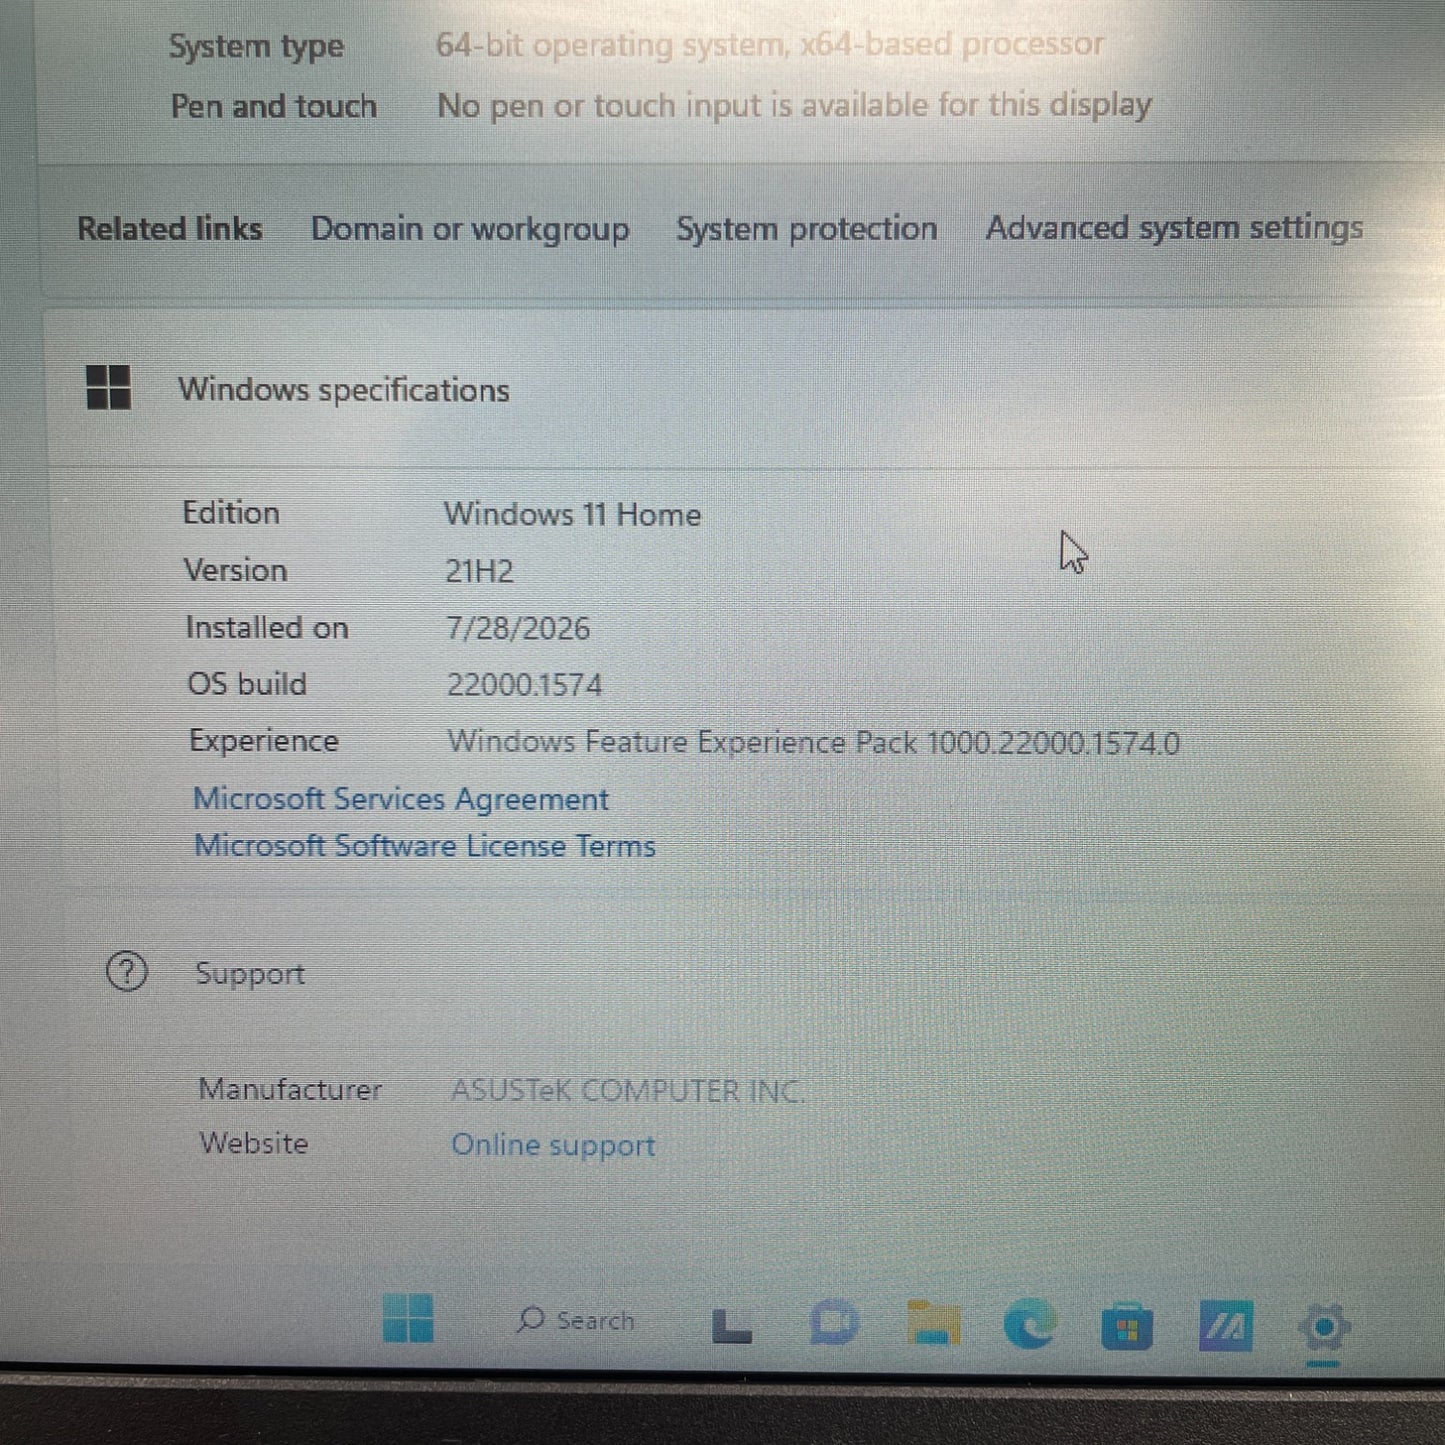Open the MyASUS app icon
1445x1445 pixels.
point(1226,1327)
